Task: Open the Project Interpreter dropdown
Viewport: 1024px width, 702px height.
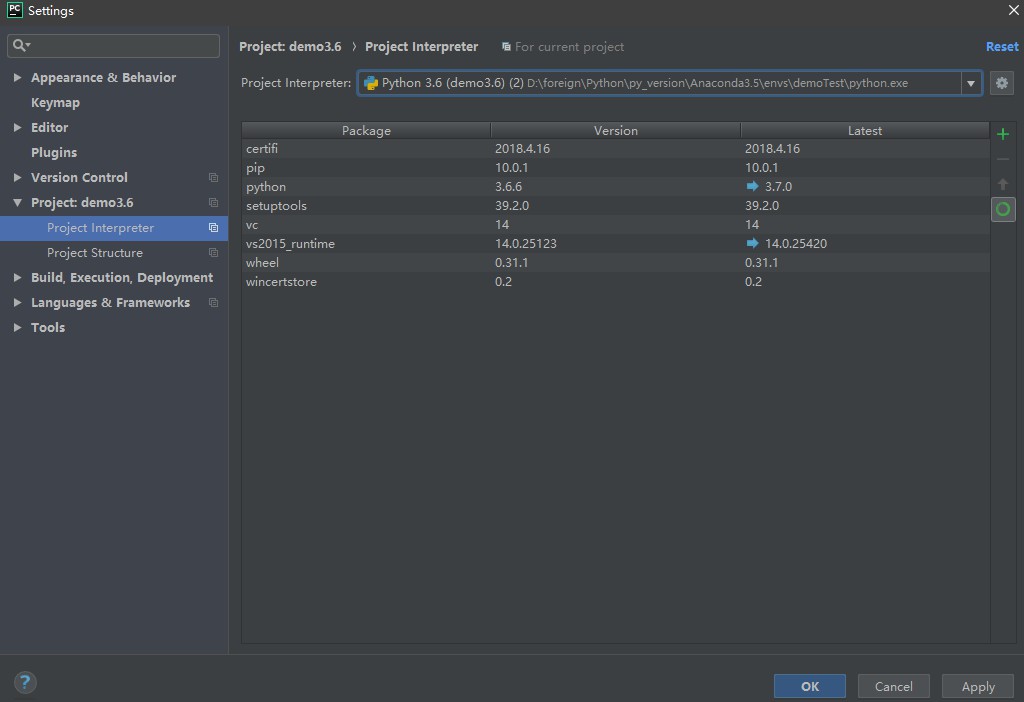Action: click(x=970, y=83)
